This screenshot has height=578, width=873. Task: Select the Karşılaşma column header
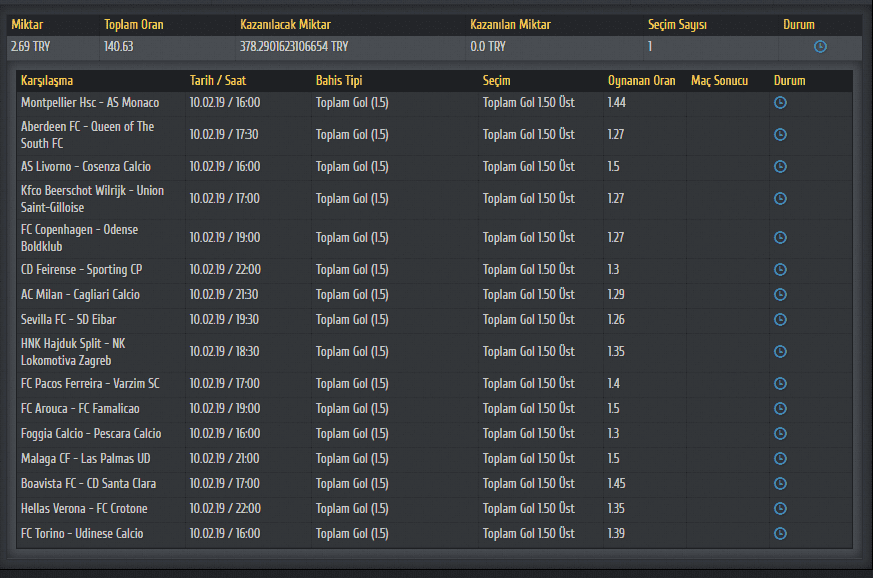click(x=47, y=81)
